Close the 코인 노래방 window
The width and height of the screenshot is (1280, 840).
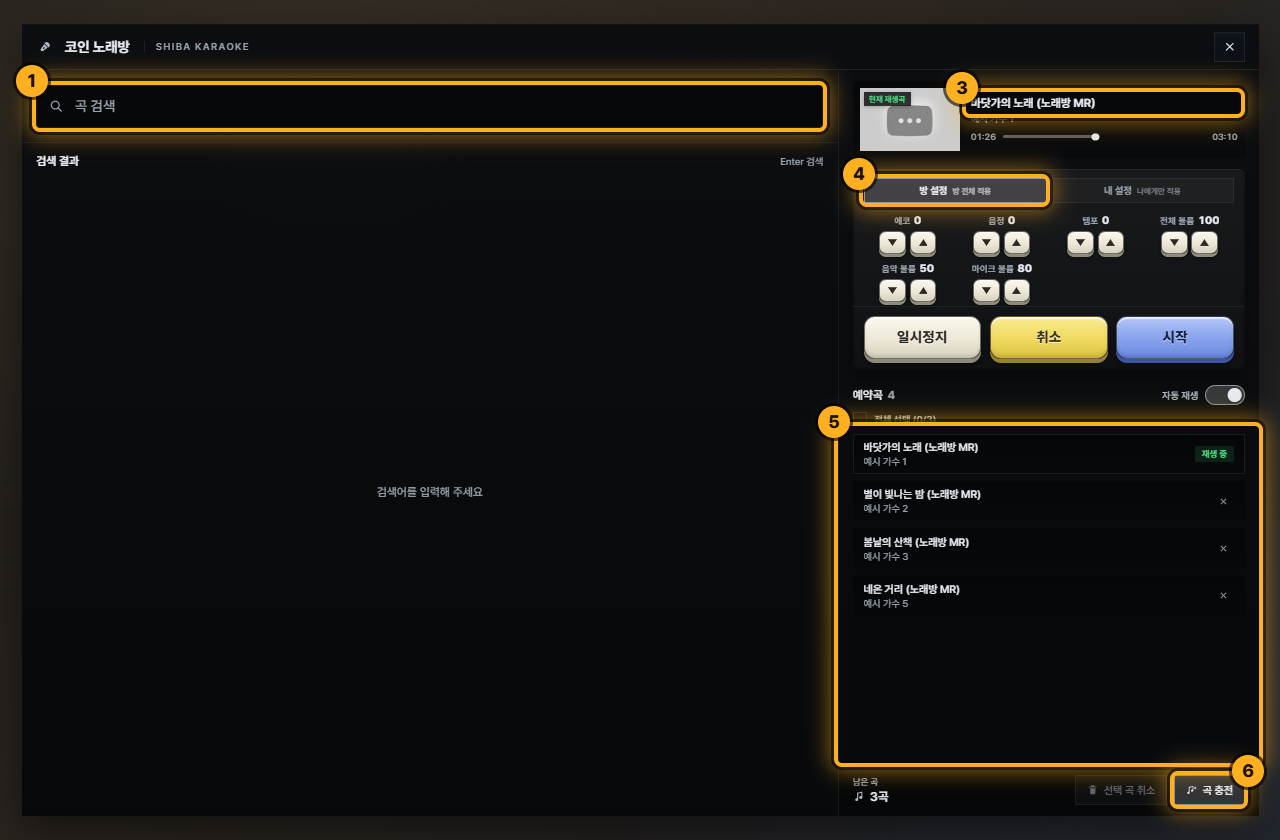1230,47
